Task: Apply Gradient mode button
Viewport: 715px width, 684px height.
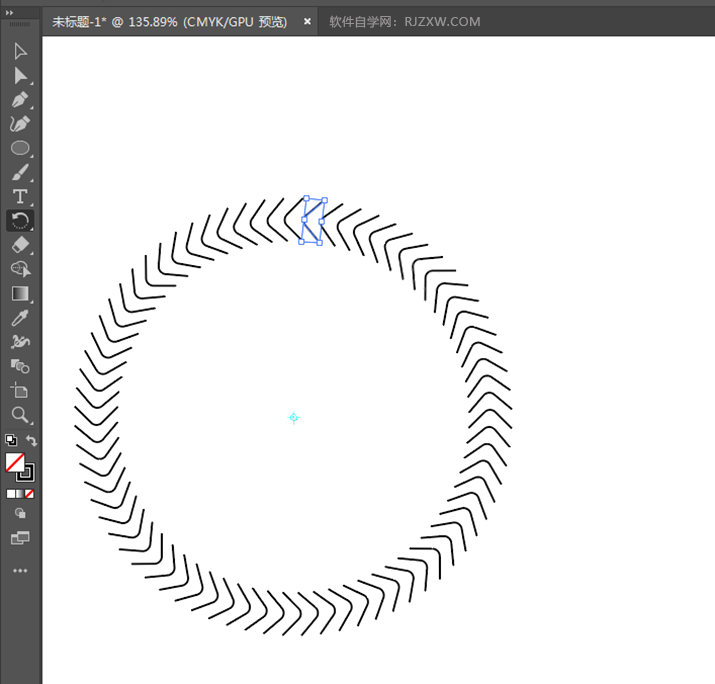Action: [20, 494]
